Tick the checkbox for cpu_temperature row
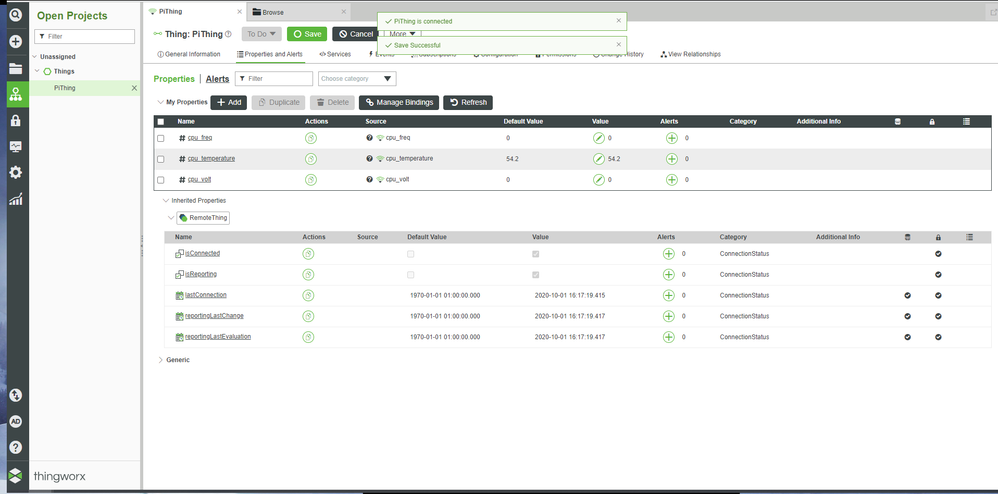This screenshot has width=998, height=494. [161, 159]
